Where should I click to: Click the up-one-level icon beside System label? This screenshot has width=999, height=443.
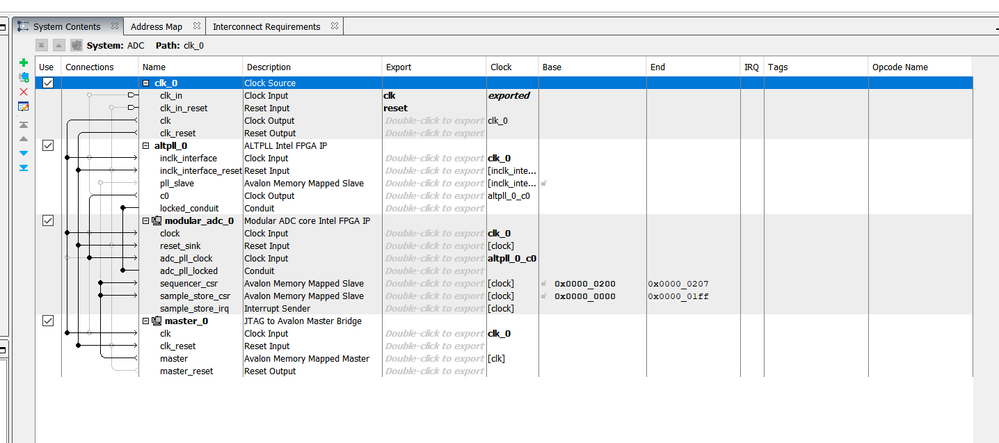click(59, 45)
